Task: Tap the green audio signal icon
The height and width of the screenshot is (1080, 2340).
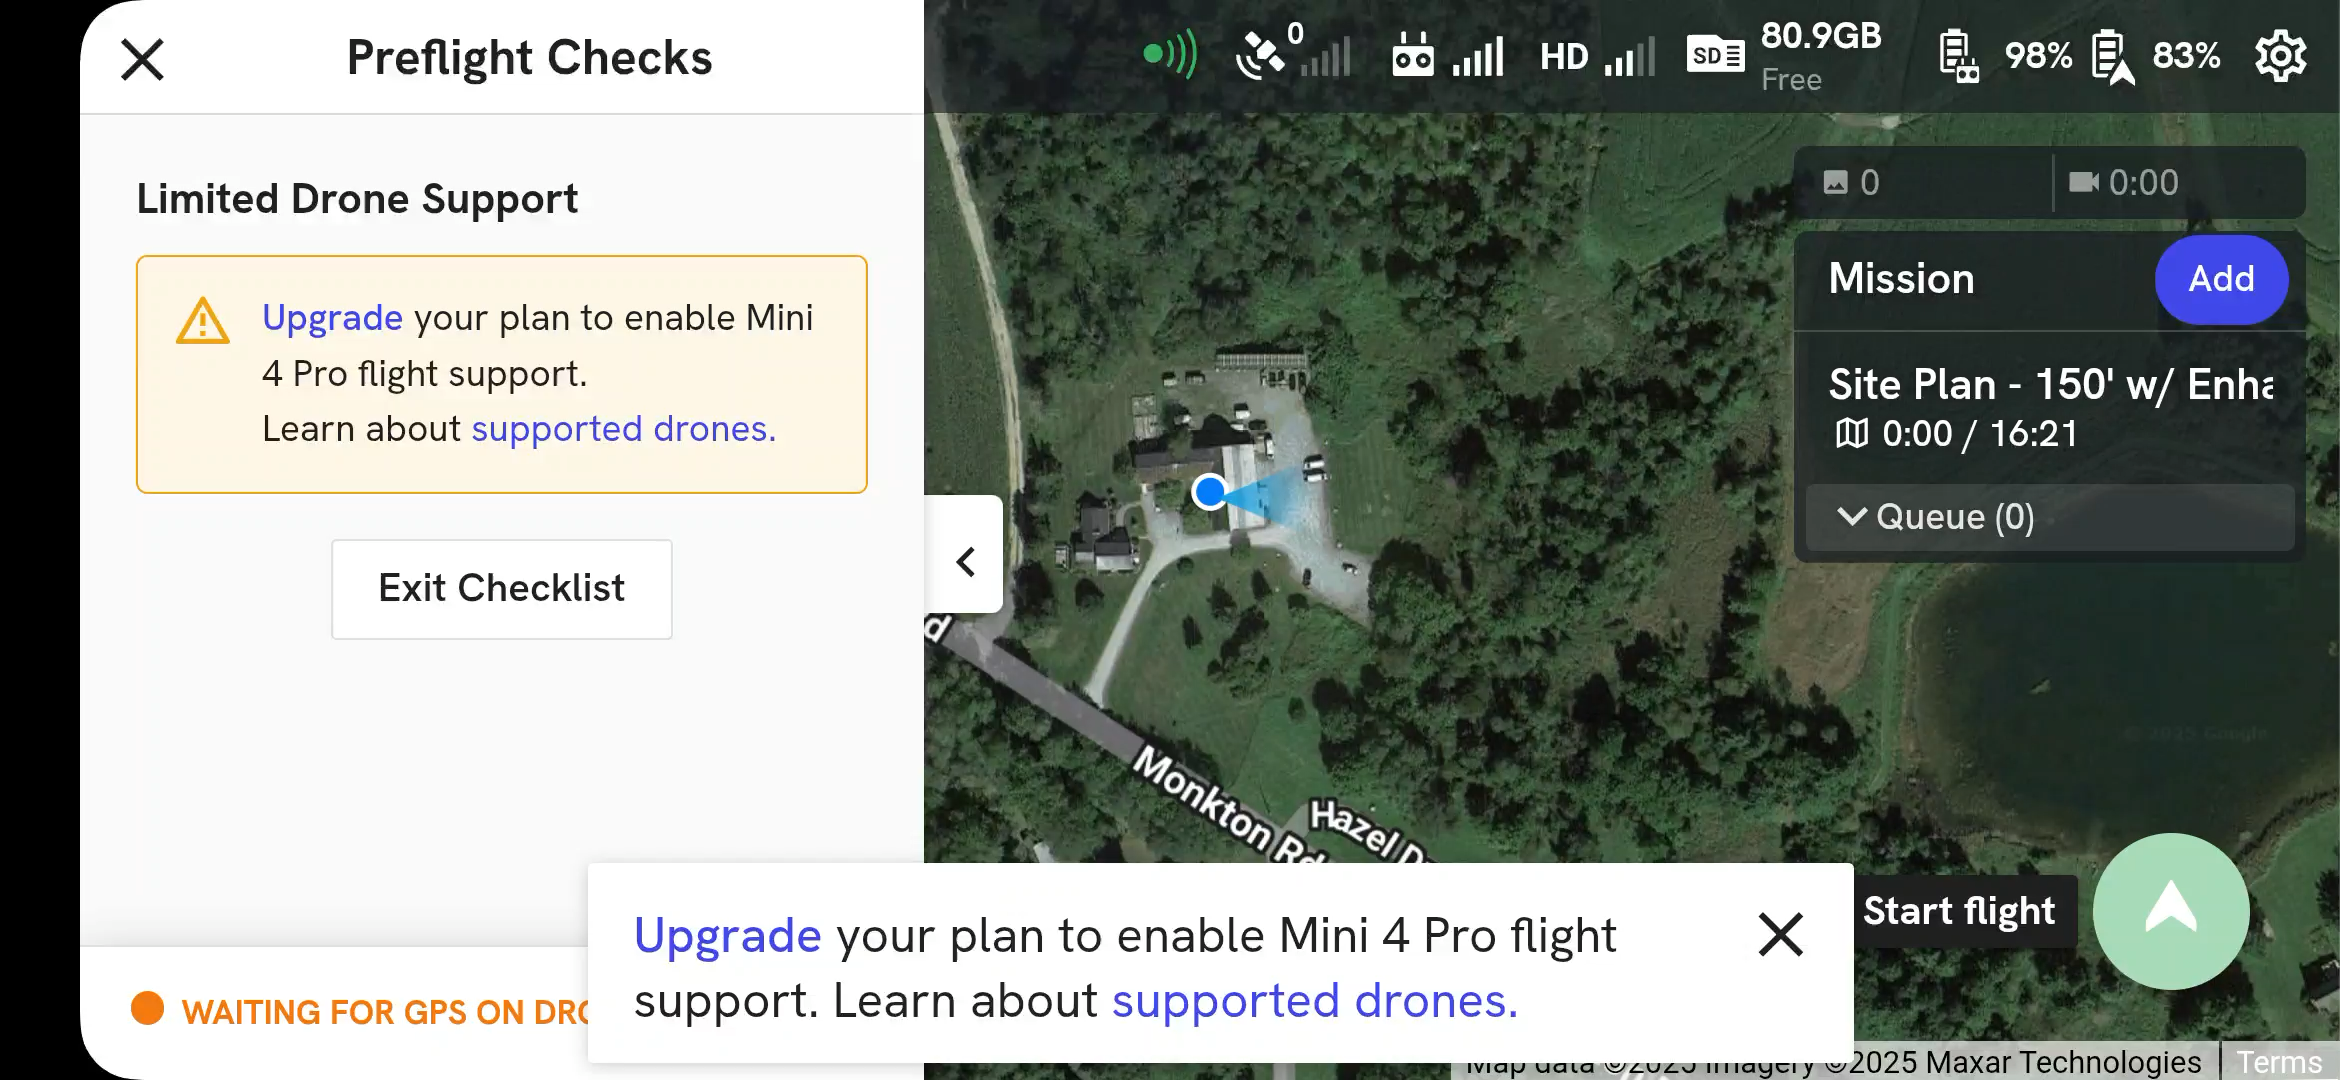Action: pos(1170,54)
